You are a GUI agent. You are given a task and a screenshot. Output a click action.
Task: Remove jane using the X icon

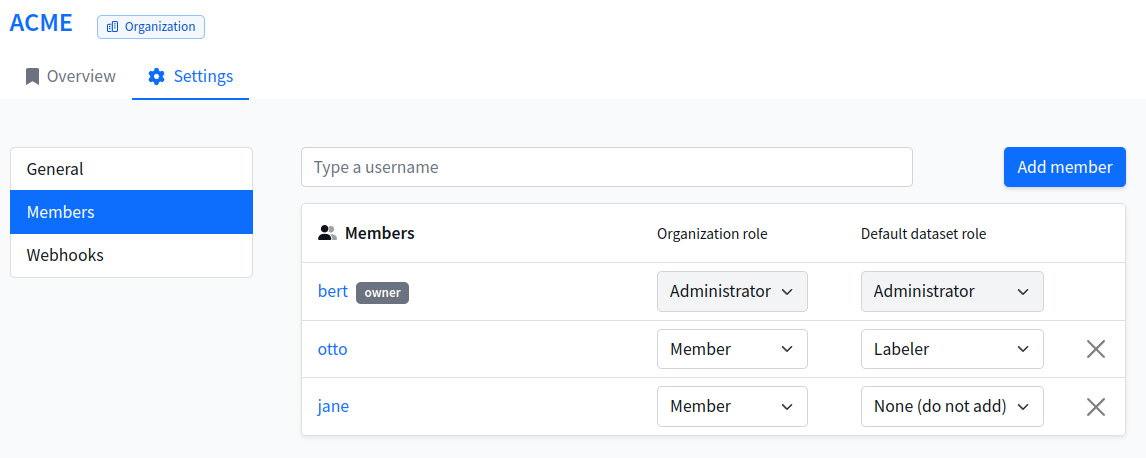pos(1096,406)
